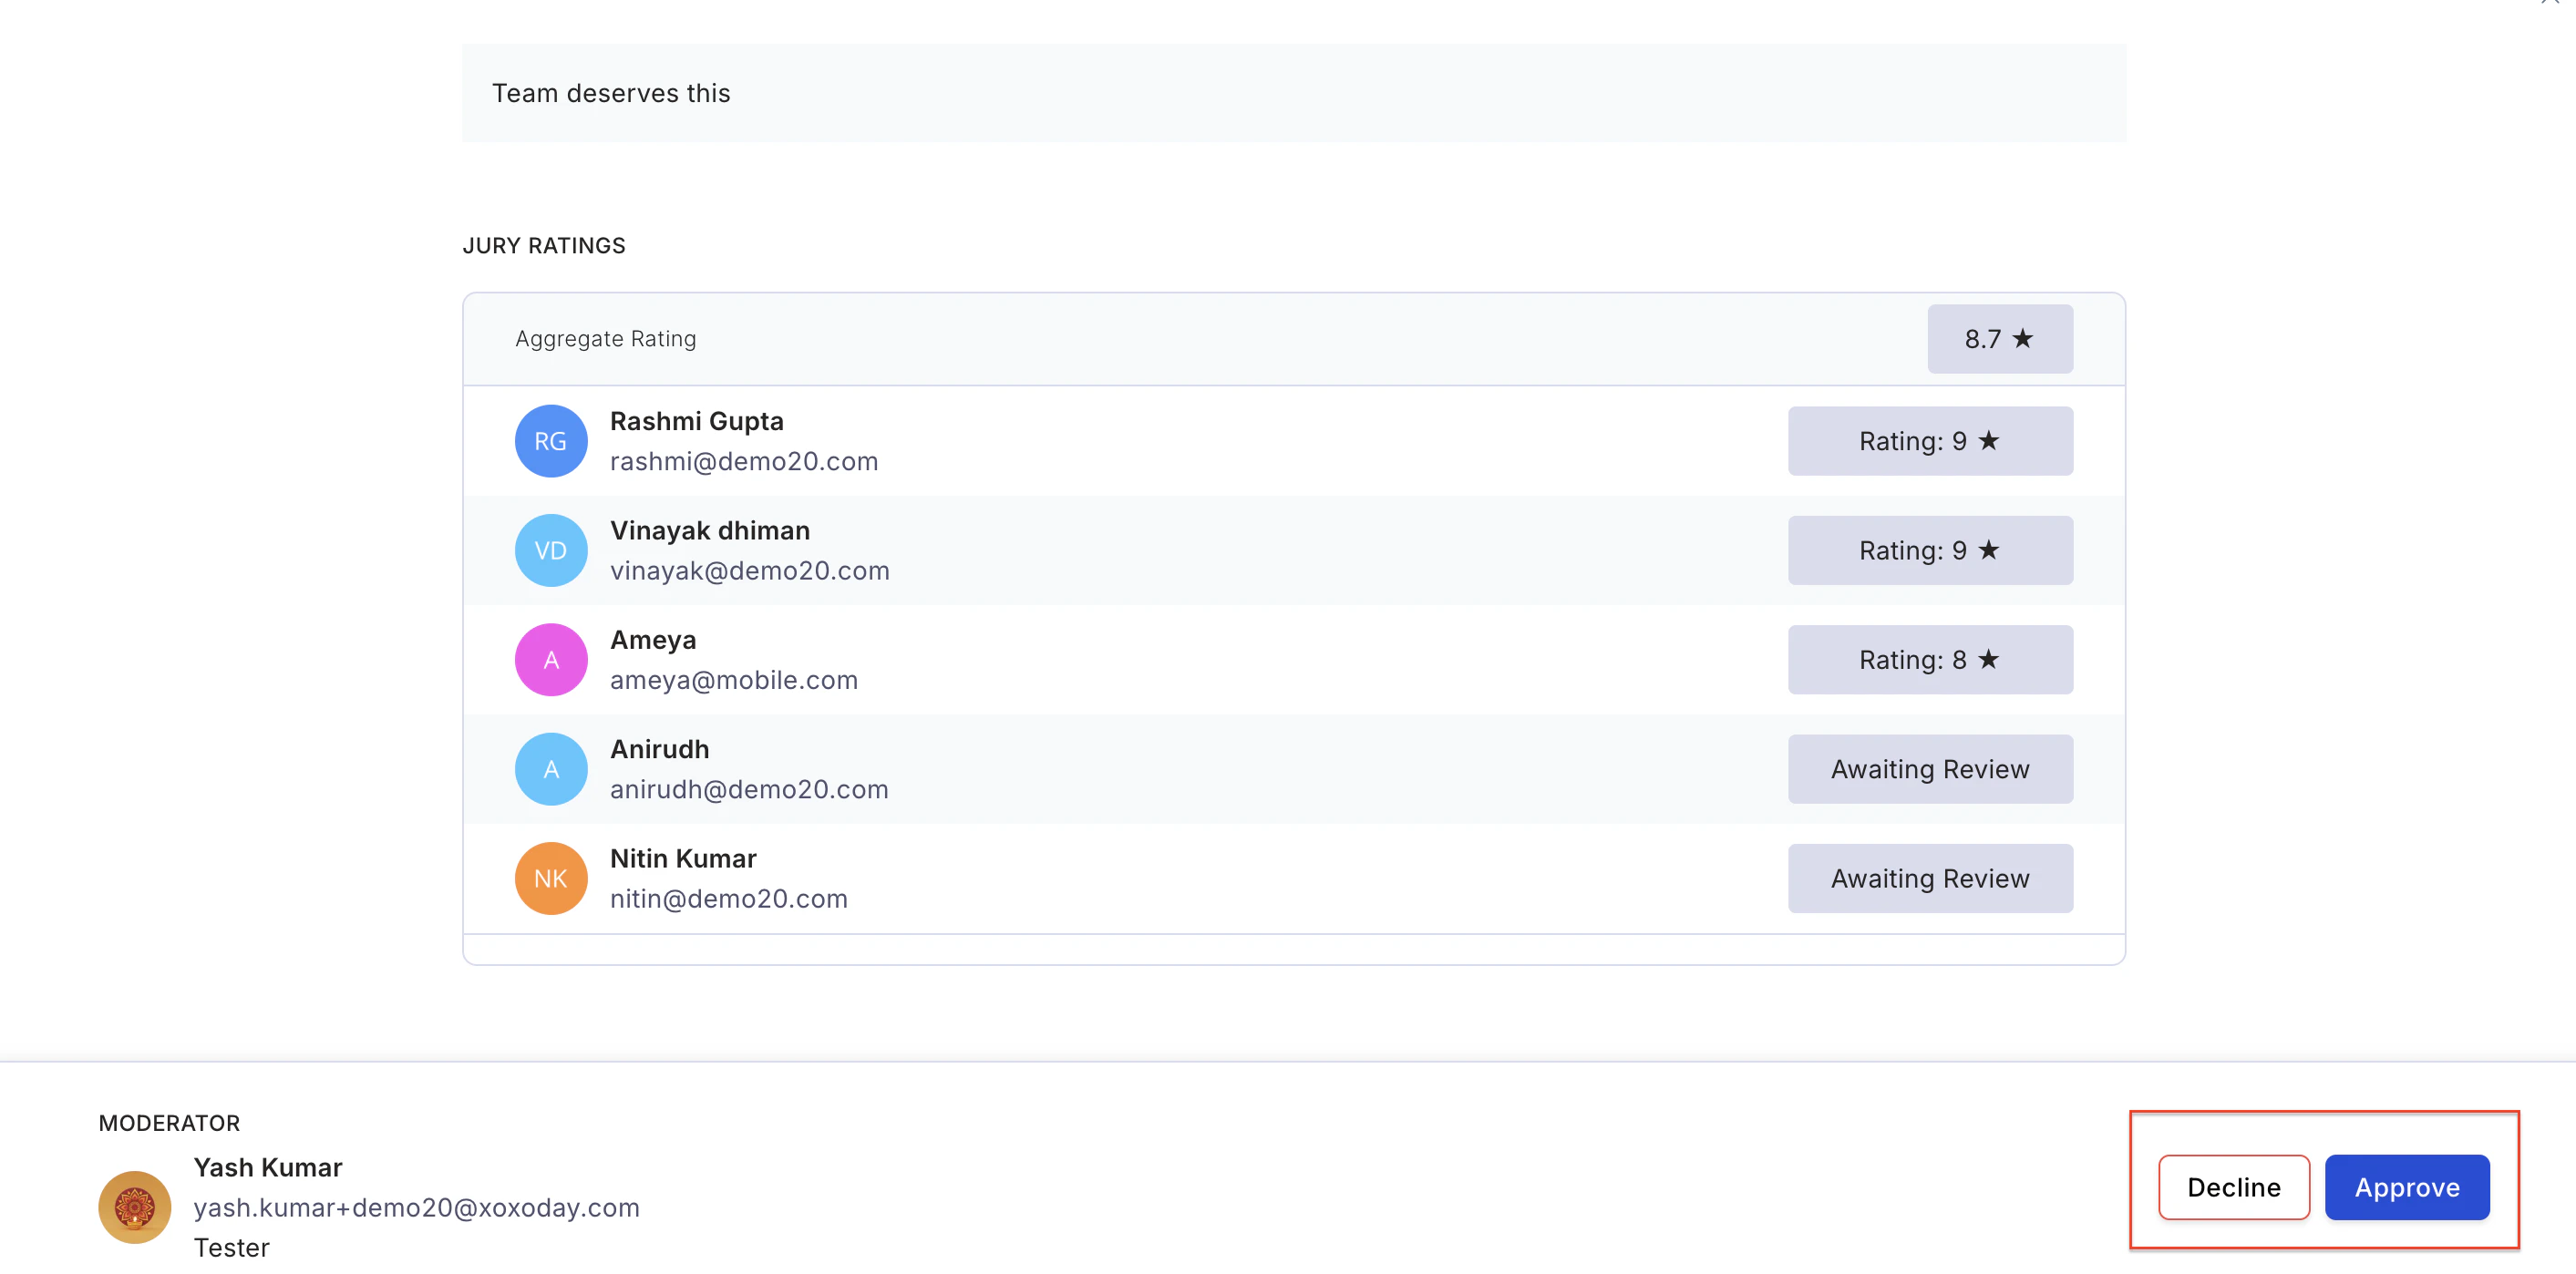Screen dimensions: 2576x1274
Task: Click Vinayak dhiman's VD avatar
Action: point(551,550)
